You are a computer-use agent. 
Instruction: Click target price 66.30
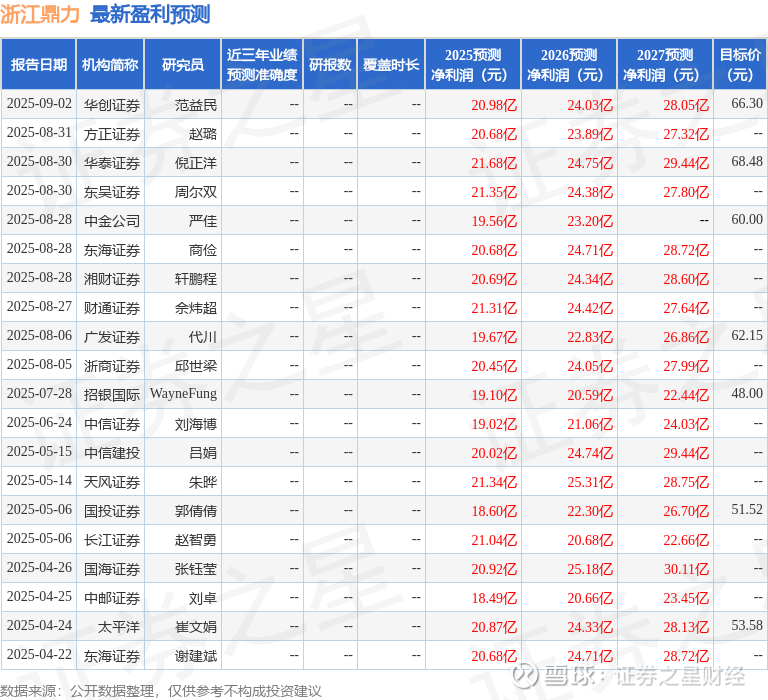[747, 103]
